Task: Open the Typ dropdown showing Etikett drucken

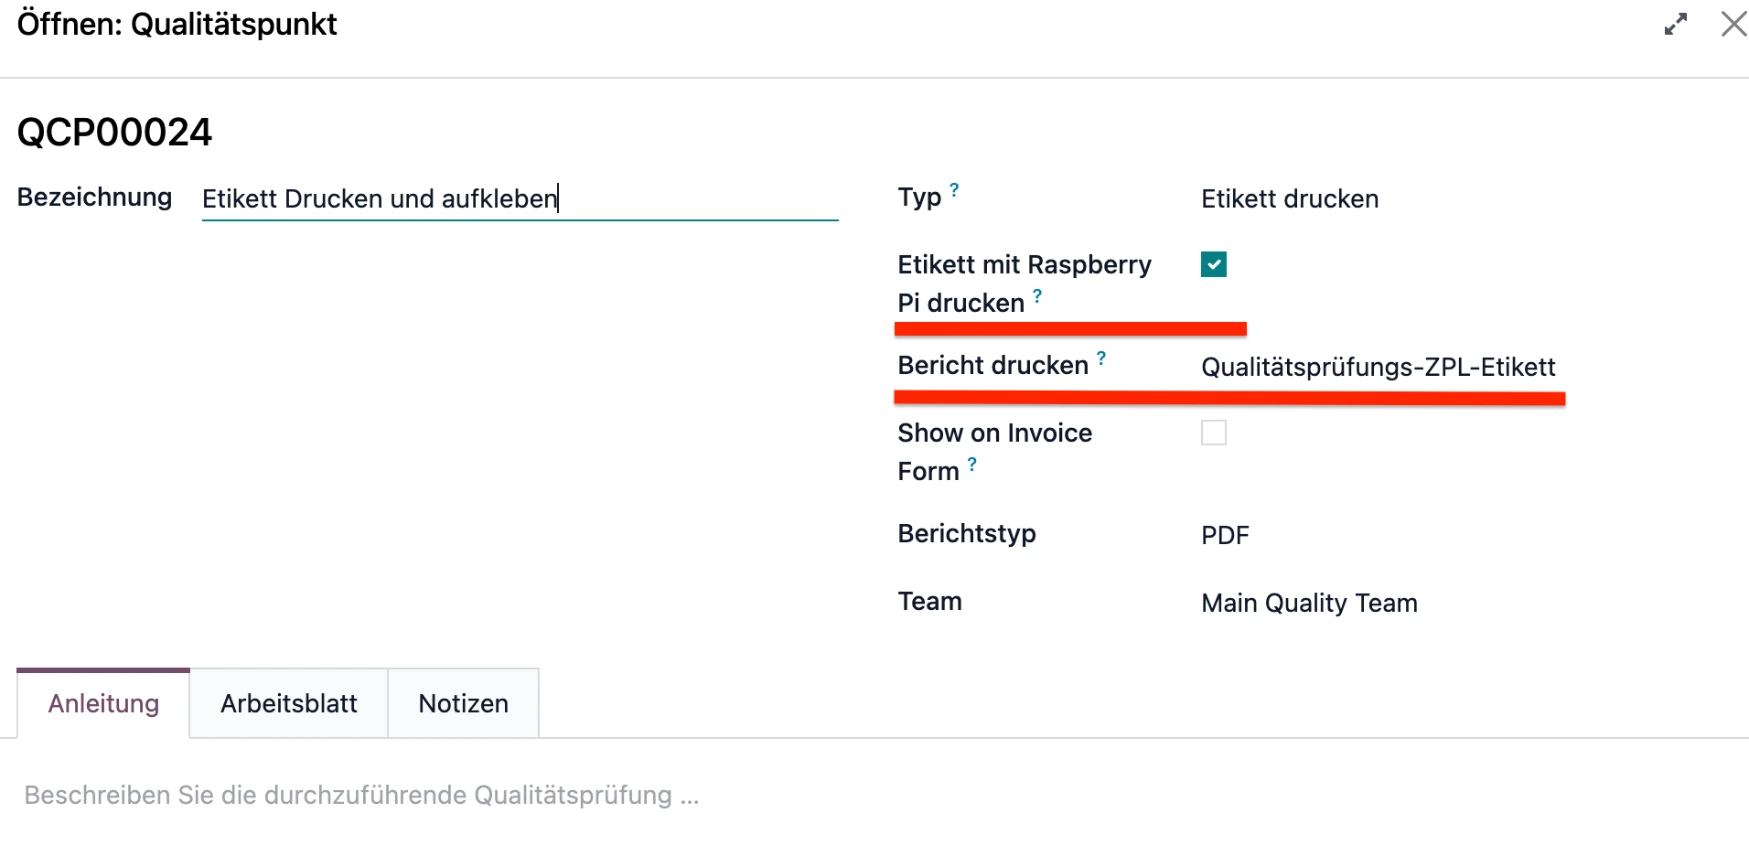Action: pyautogui.click(x=1289, y=199)
